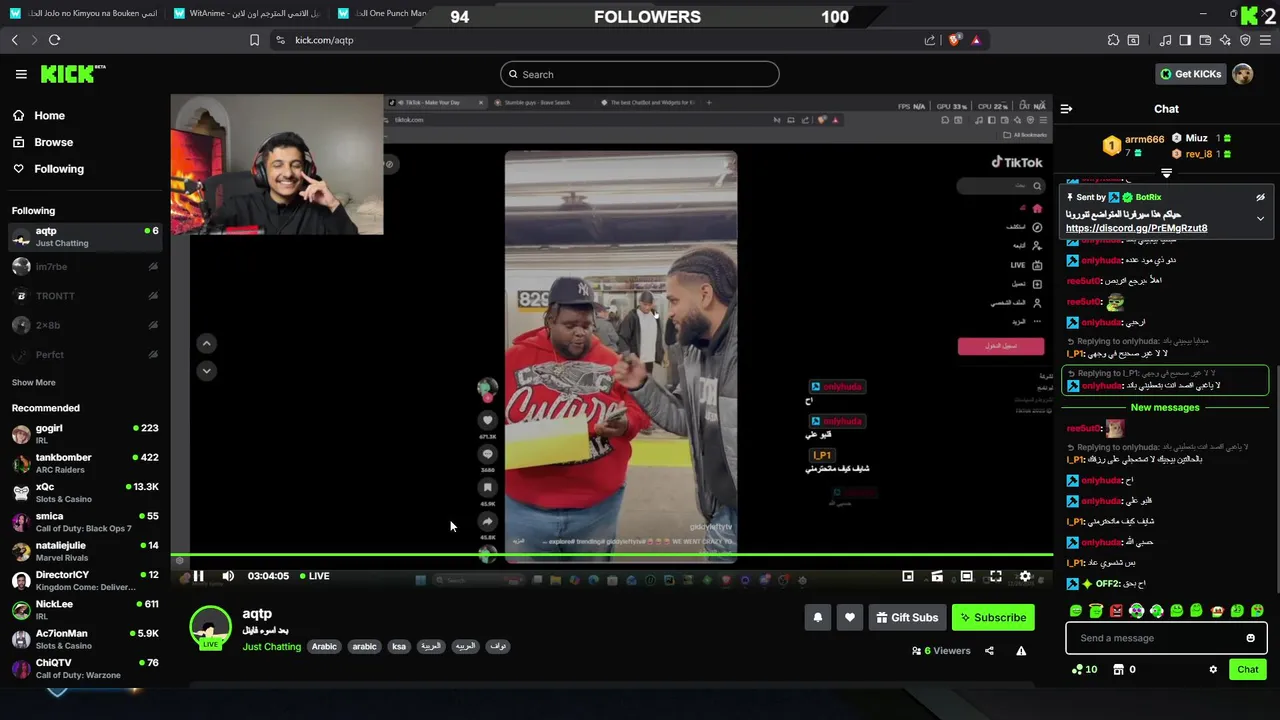
Task: Toggle browser sidebar panel icon
Action: click(1185, 40)
